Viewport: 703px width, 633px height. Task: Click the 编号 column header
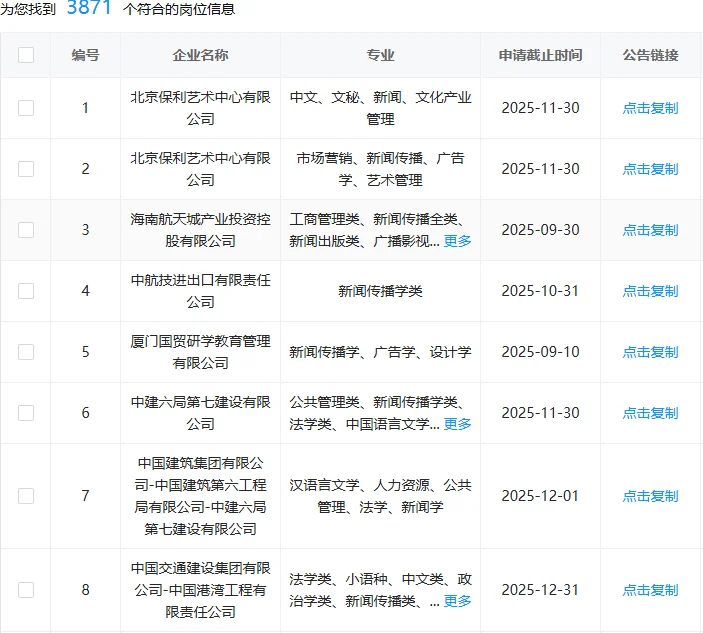[85, 55]
